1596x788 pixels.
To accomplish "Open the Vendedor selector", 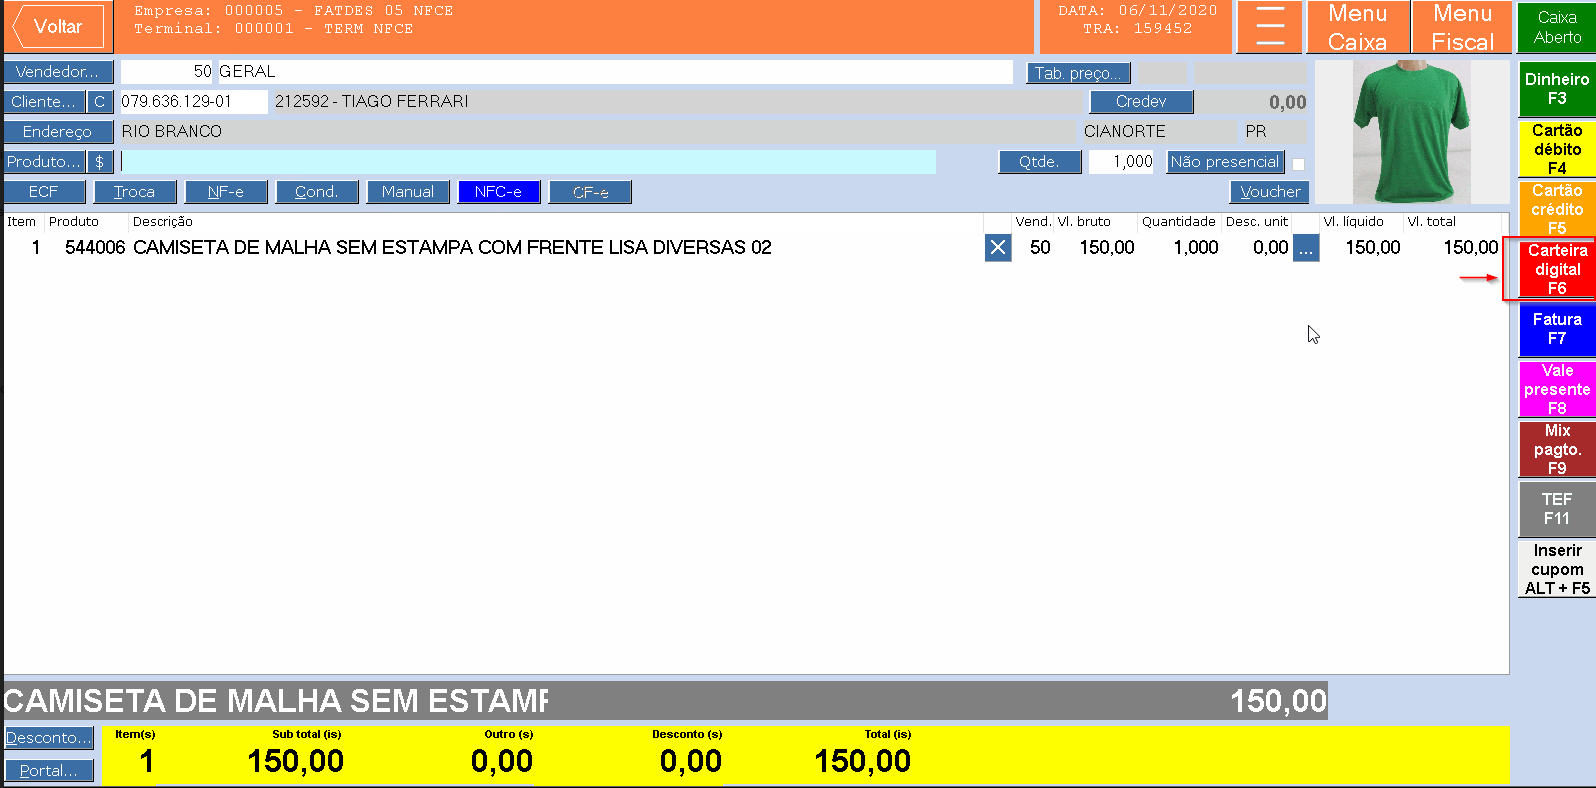I will click(58, 72).
